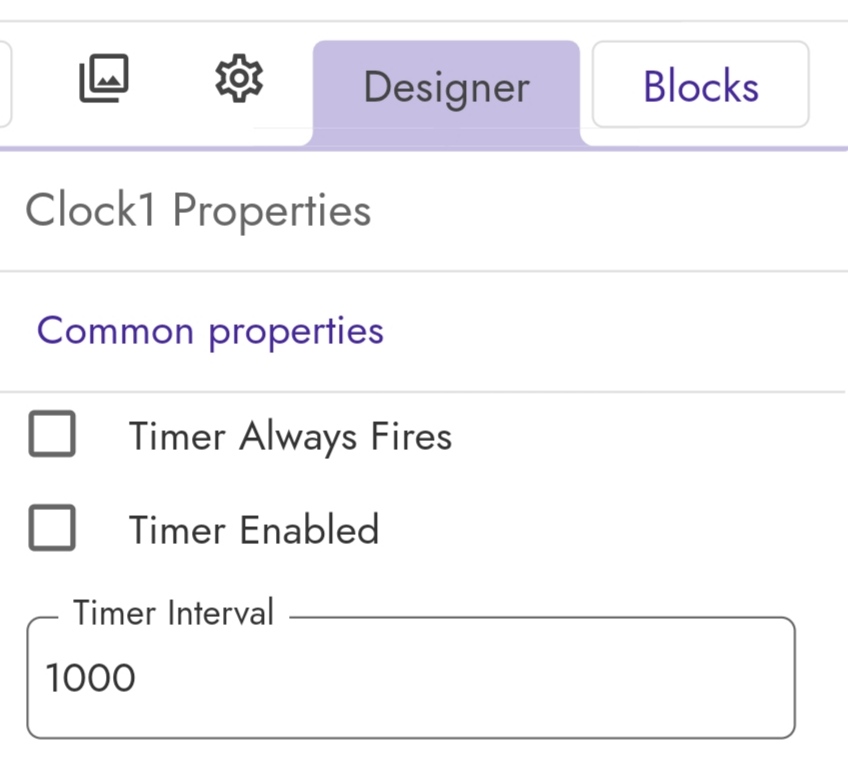
Task: Click the 'Timer Enabled' label text
Action: click(254, 530)
